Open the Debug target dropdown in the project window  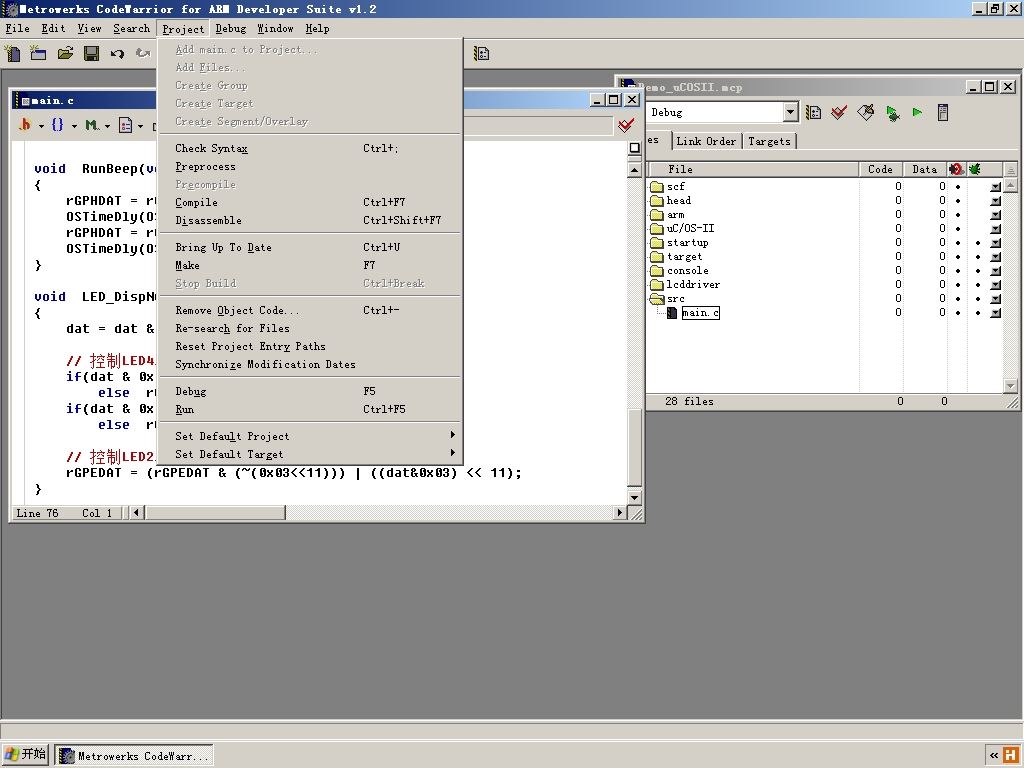[790, 112]
